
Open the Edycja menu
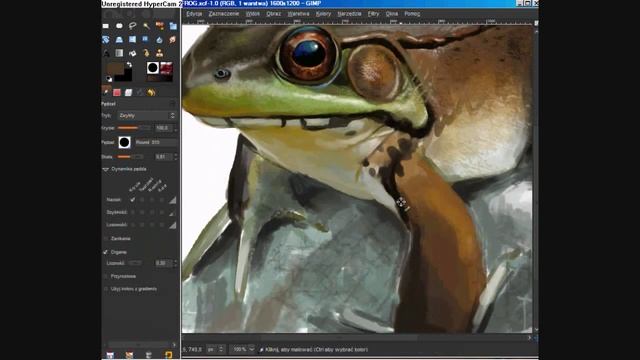tap(194, 14)
